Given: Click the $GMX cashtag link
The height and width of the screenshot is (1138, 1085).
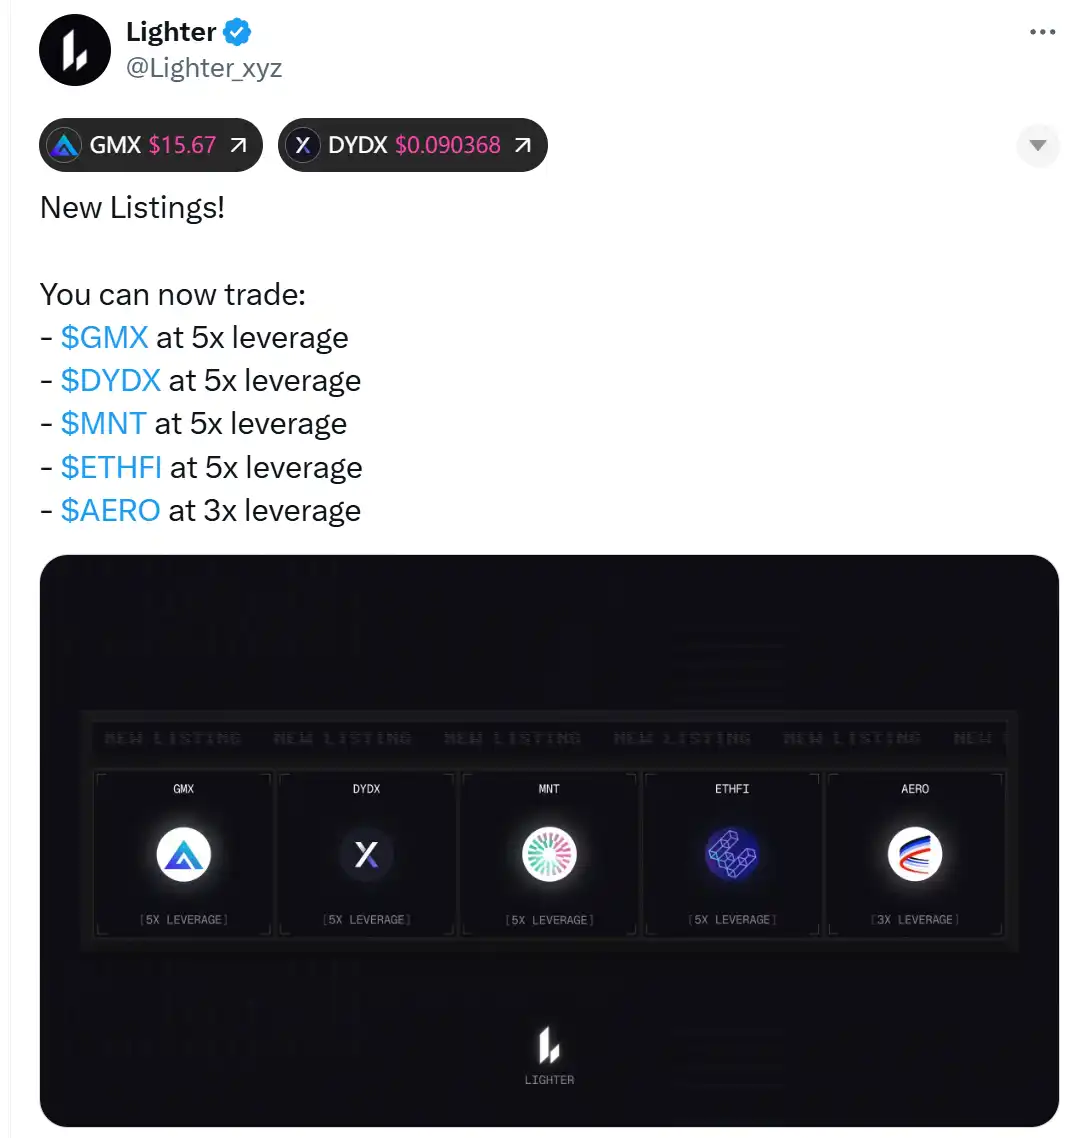Looking at the screenshot, I should click(x=105, y=337).
